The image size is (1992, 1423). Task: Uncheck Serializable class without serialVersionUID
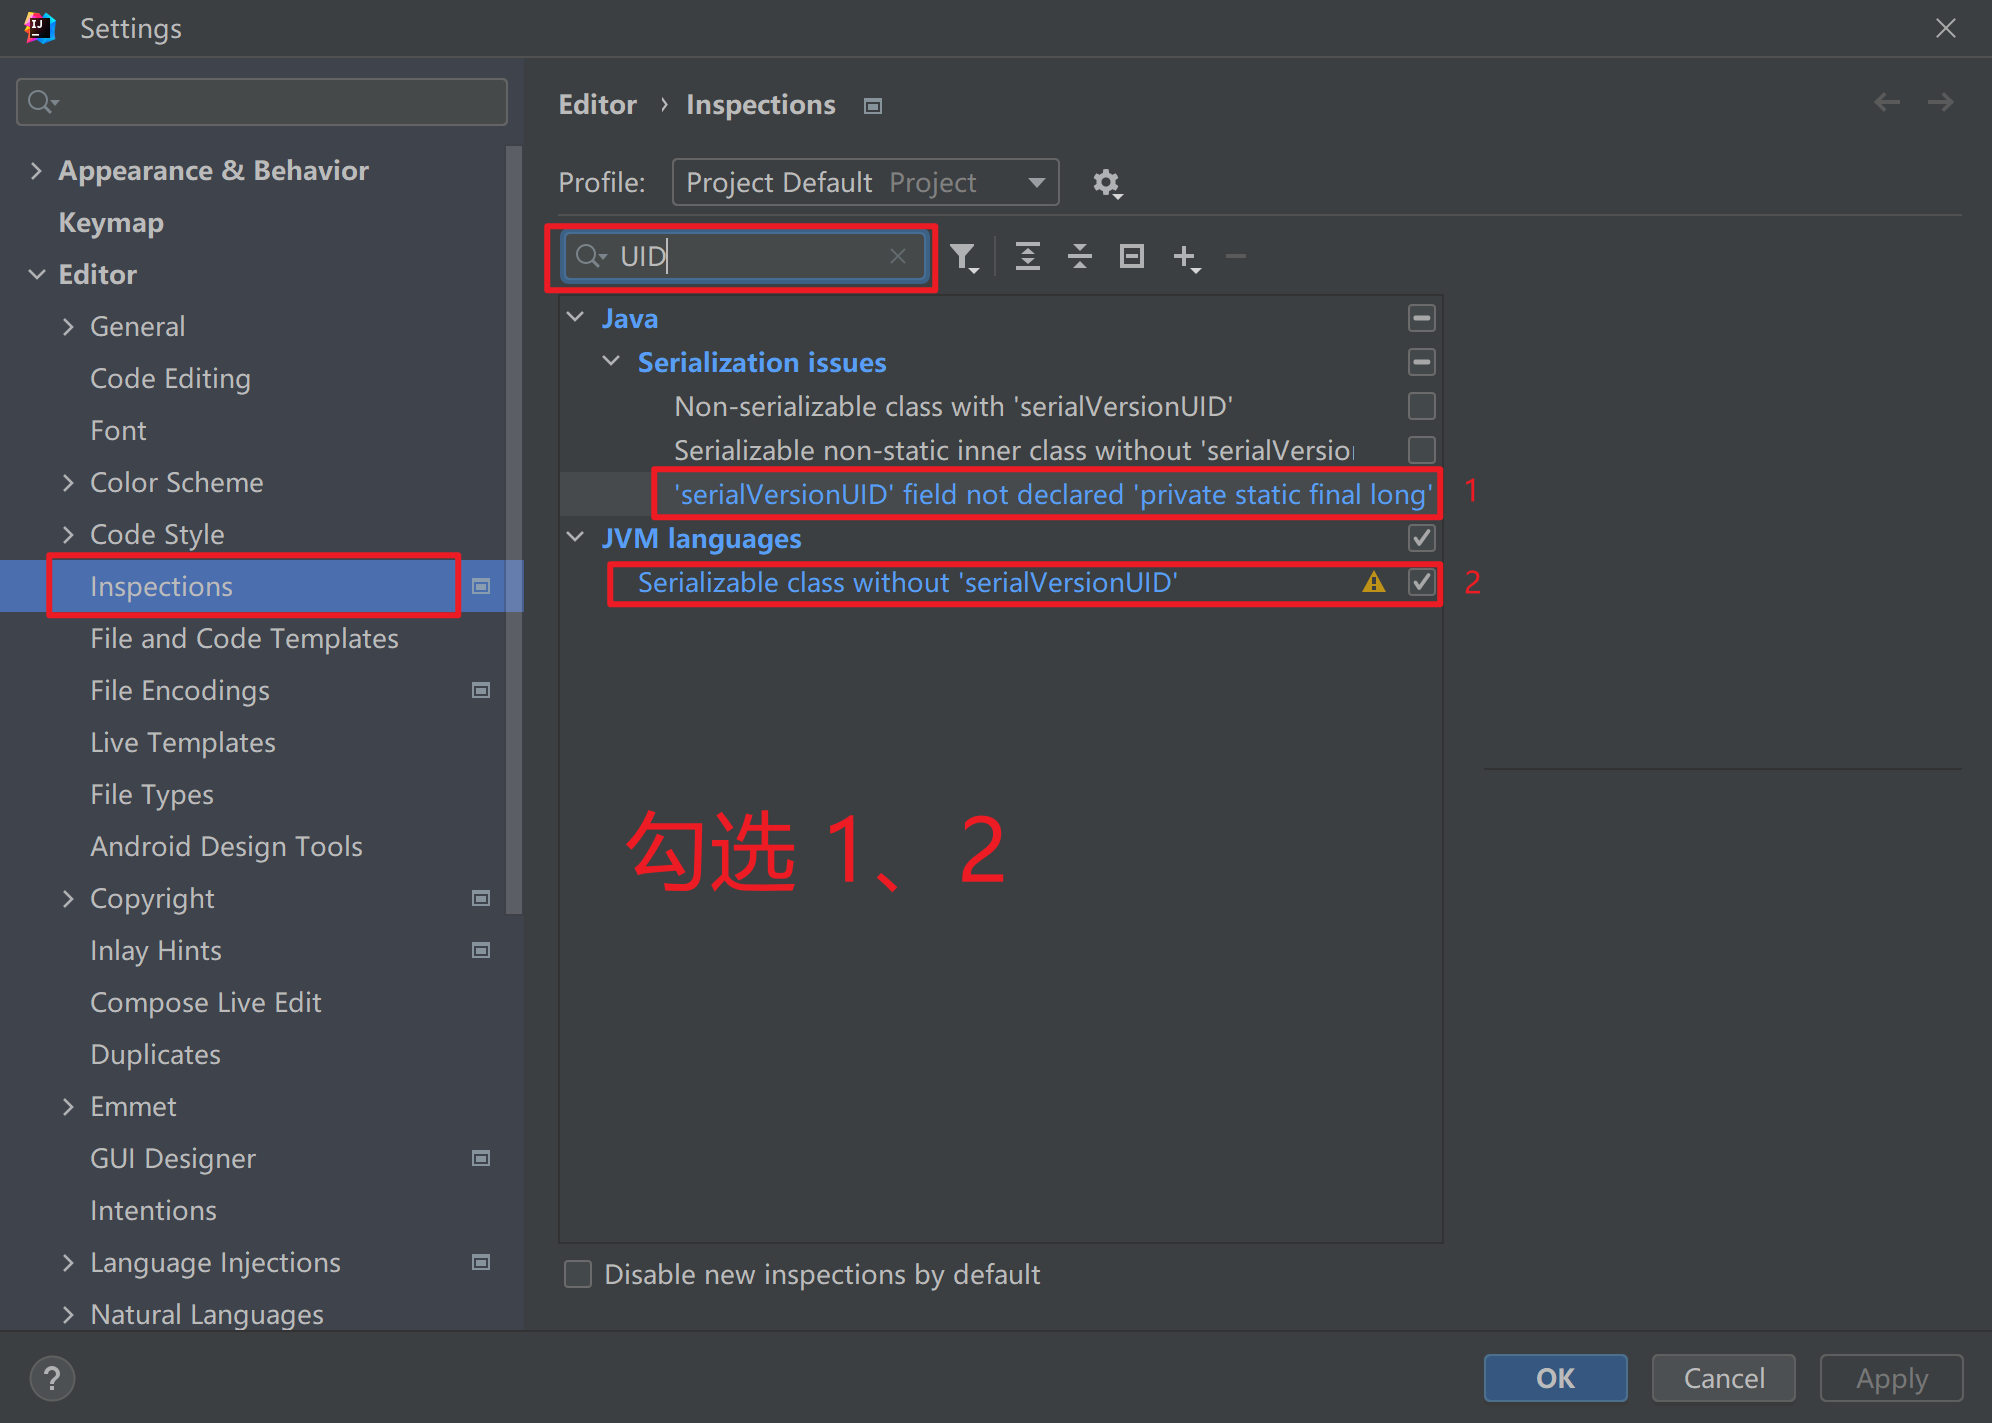[1421, 582]
